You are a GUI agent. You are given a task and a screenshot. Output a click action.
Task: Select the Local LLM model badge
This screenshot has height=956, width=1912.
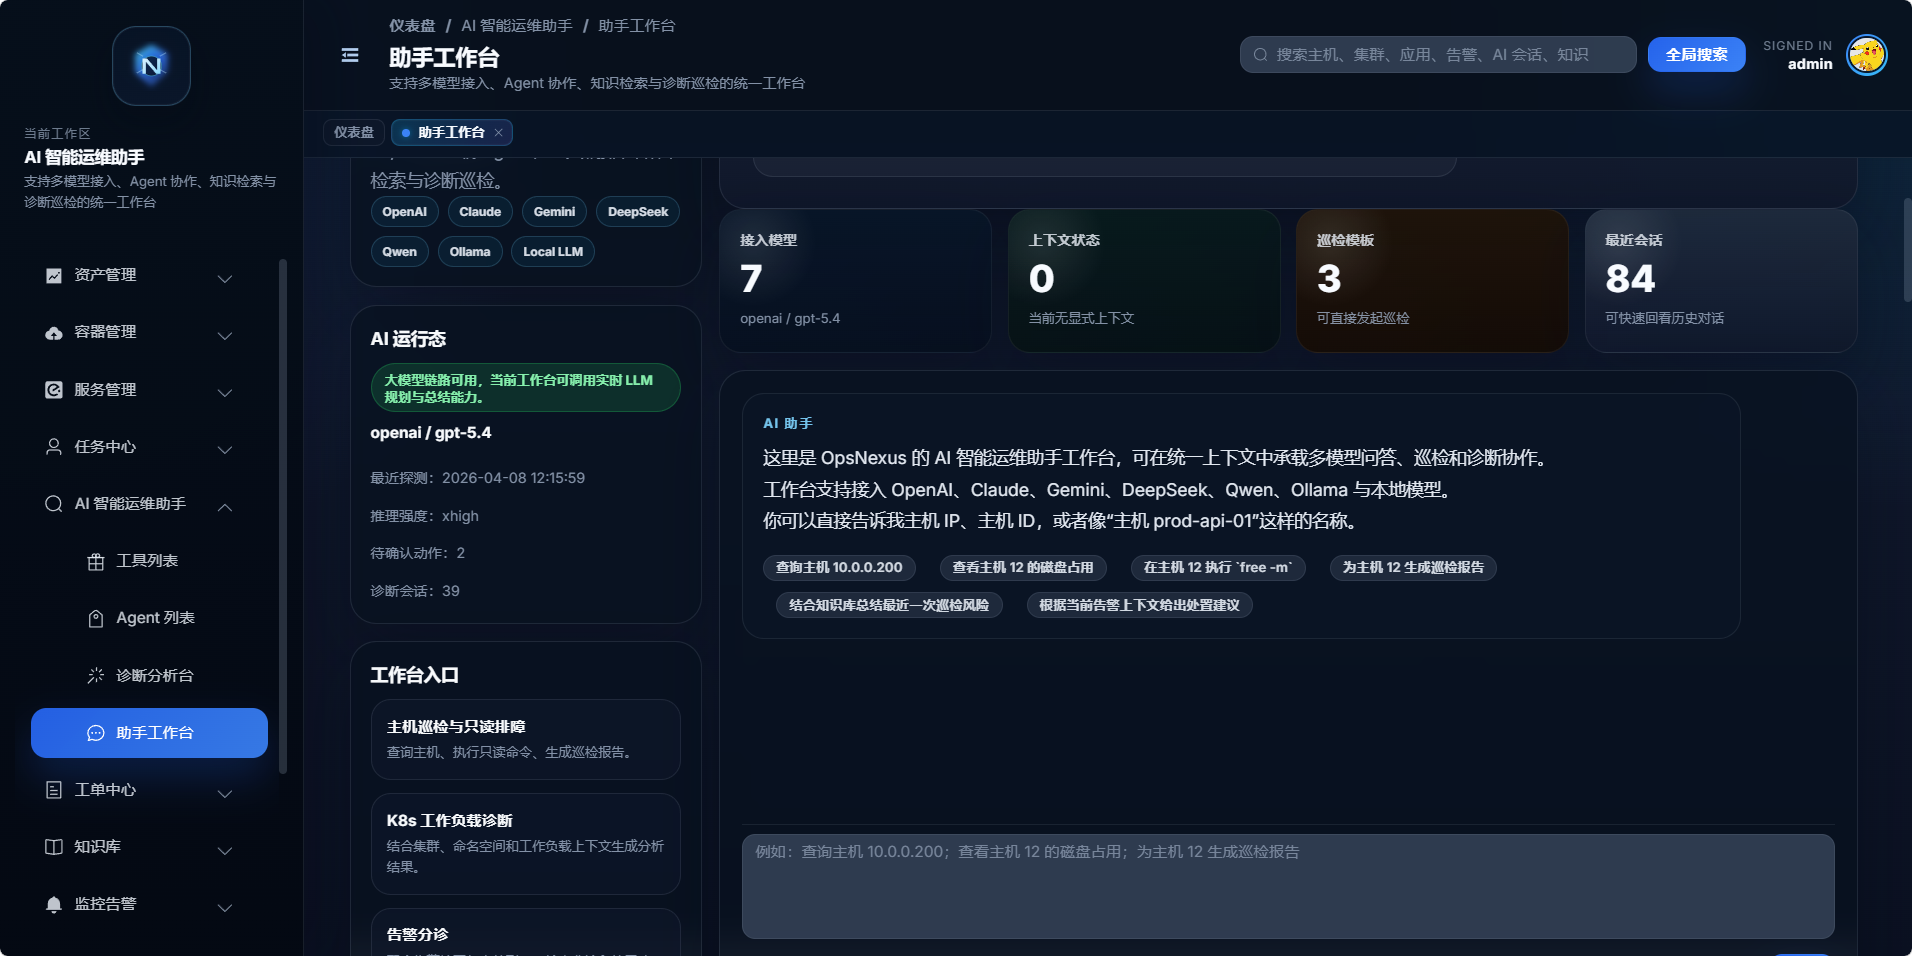pyautogui.click(x=552, y=251)
